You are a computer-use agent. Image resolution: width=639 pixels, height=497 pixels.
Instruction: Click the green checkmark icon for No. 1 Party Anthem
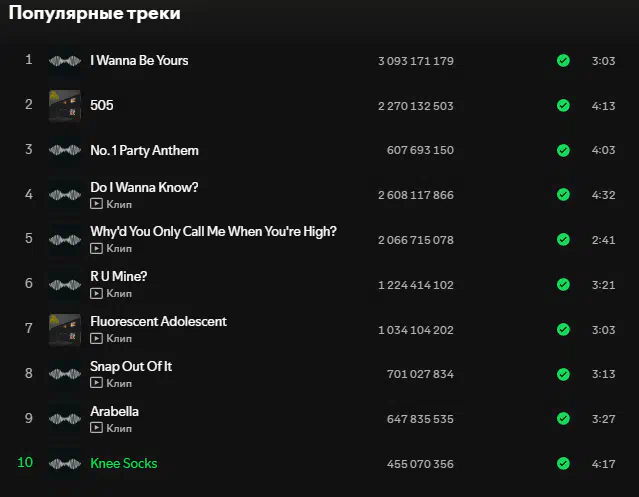[x=563, y=150]
